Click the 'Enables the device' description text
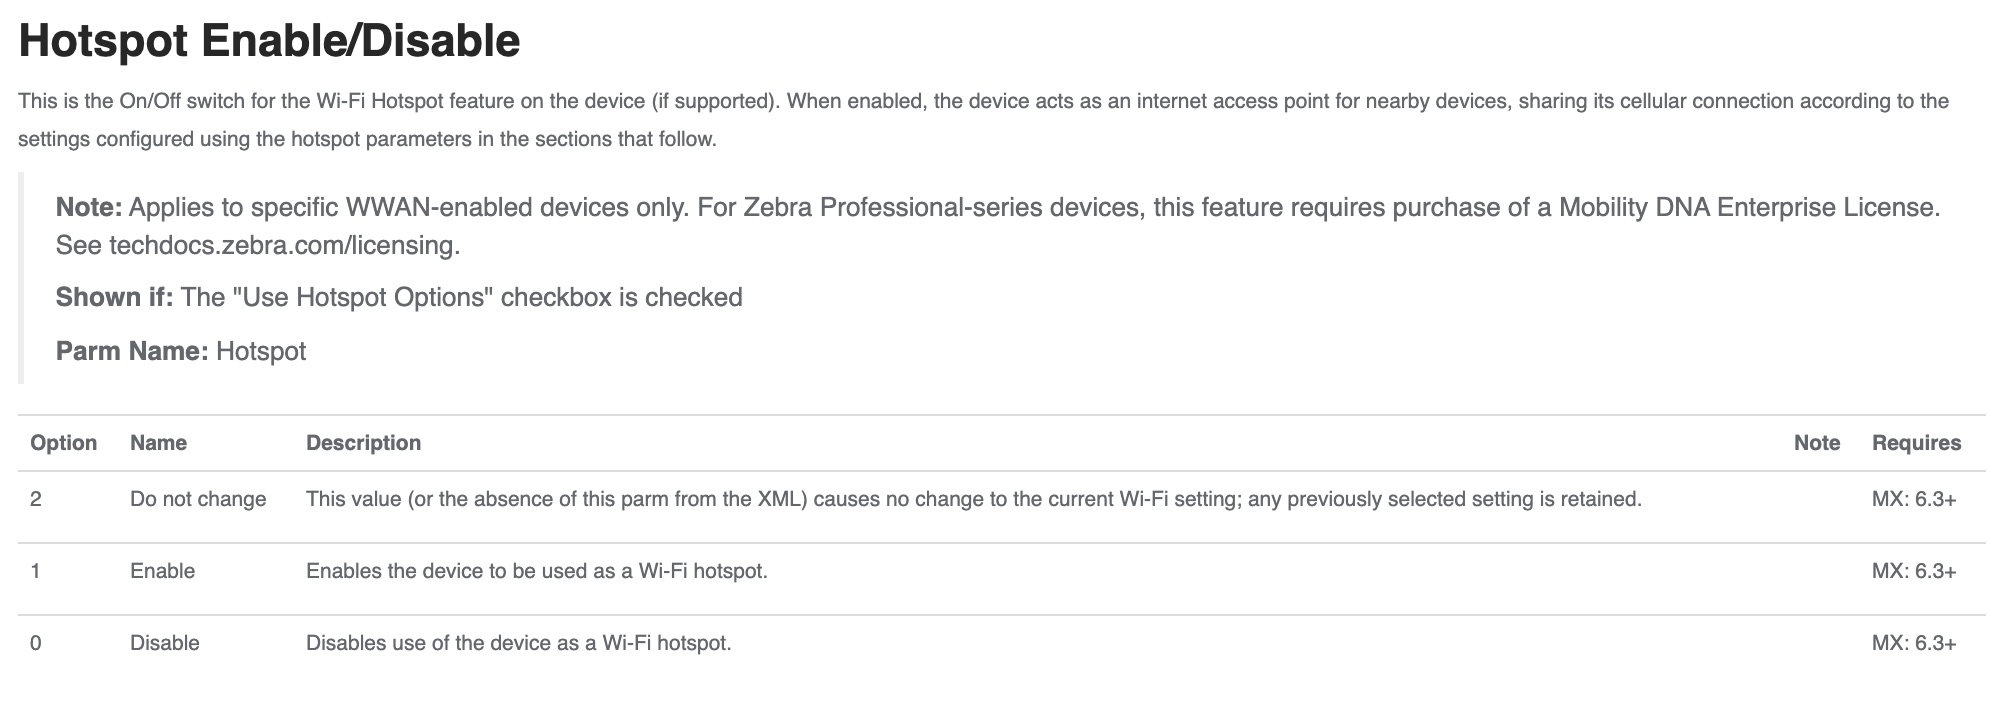 coord(536,571)
